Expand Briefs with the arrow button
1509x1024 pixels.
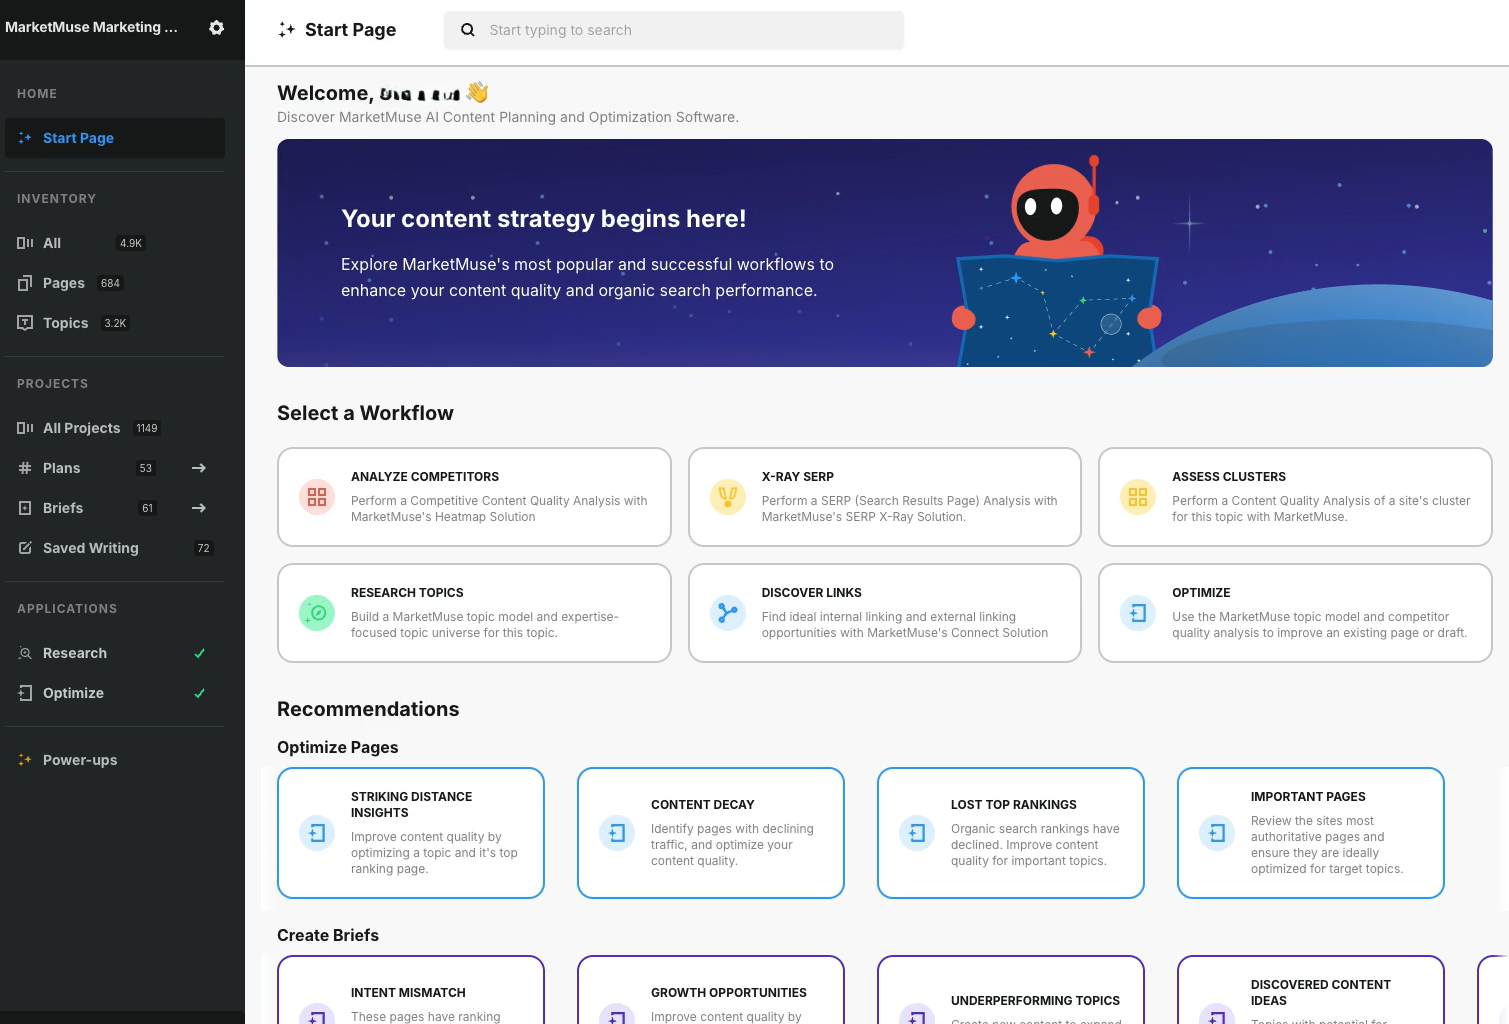point(199,508)
